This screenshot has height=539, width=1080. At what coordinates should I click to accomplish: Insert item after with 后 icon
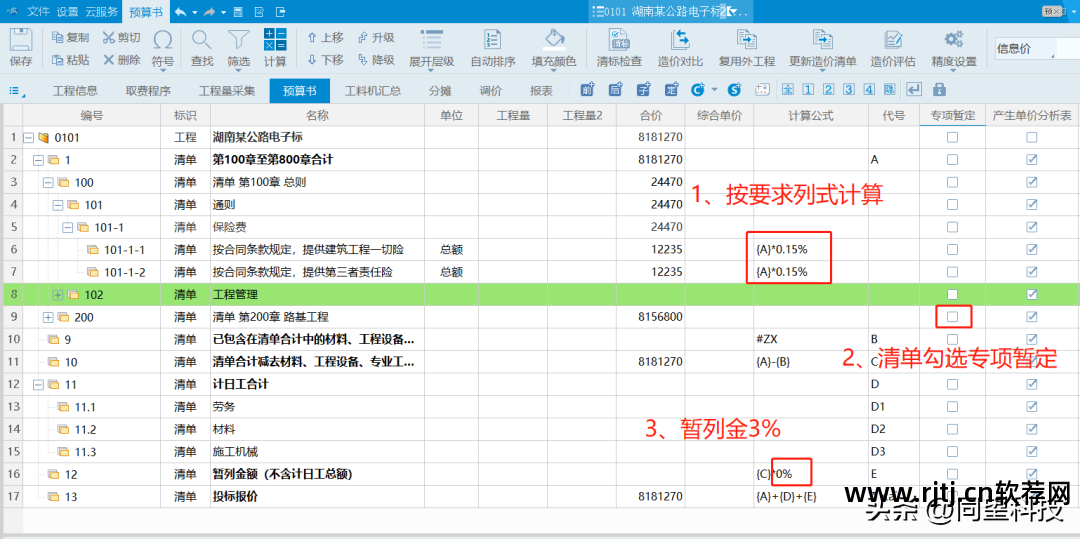[616, 89]
